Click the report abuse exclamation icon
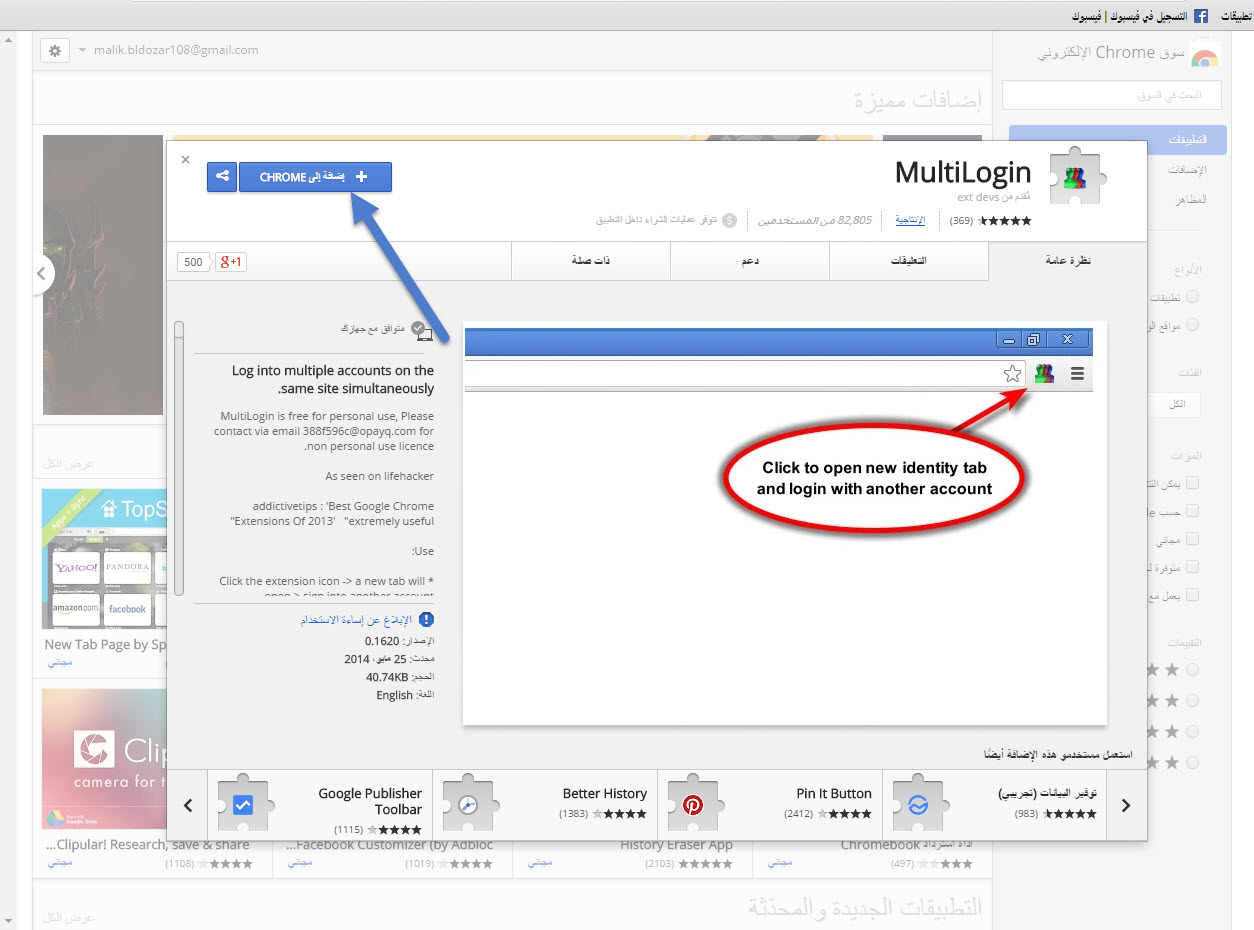Image resolution: width=1254 pixels, height=930 pixels. tap(427, 620)
